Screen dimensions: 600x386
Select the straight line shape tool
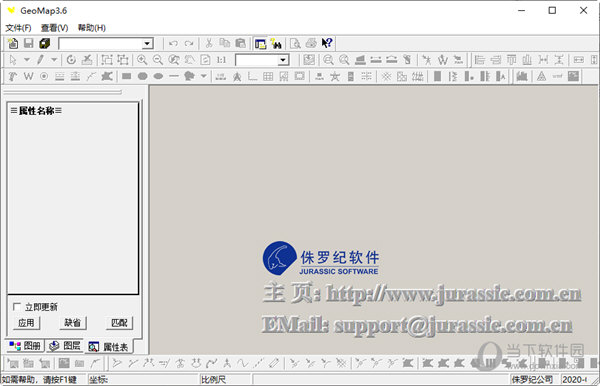coord(174,77)
